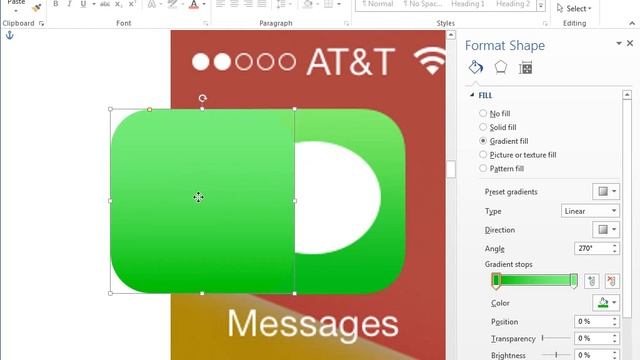The height and width of the screenshot is (360, 640).
Task: Select the Gradient fill radio option
Action: click(483, 141)
